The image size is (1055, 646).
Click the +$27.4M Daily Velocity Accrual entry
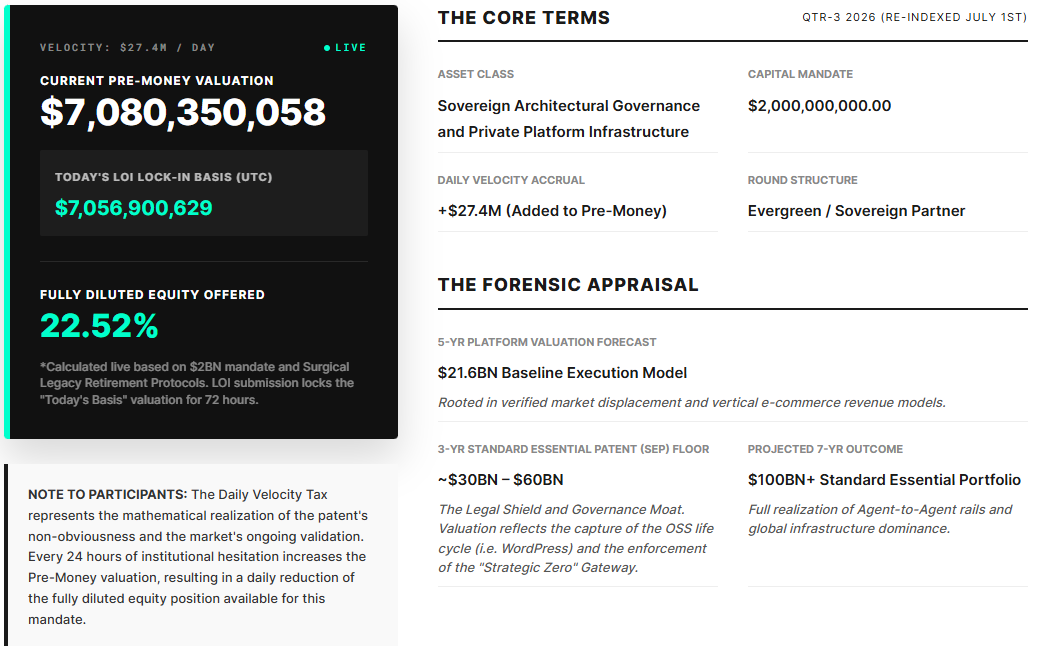(x=552, y=211)
